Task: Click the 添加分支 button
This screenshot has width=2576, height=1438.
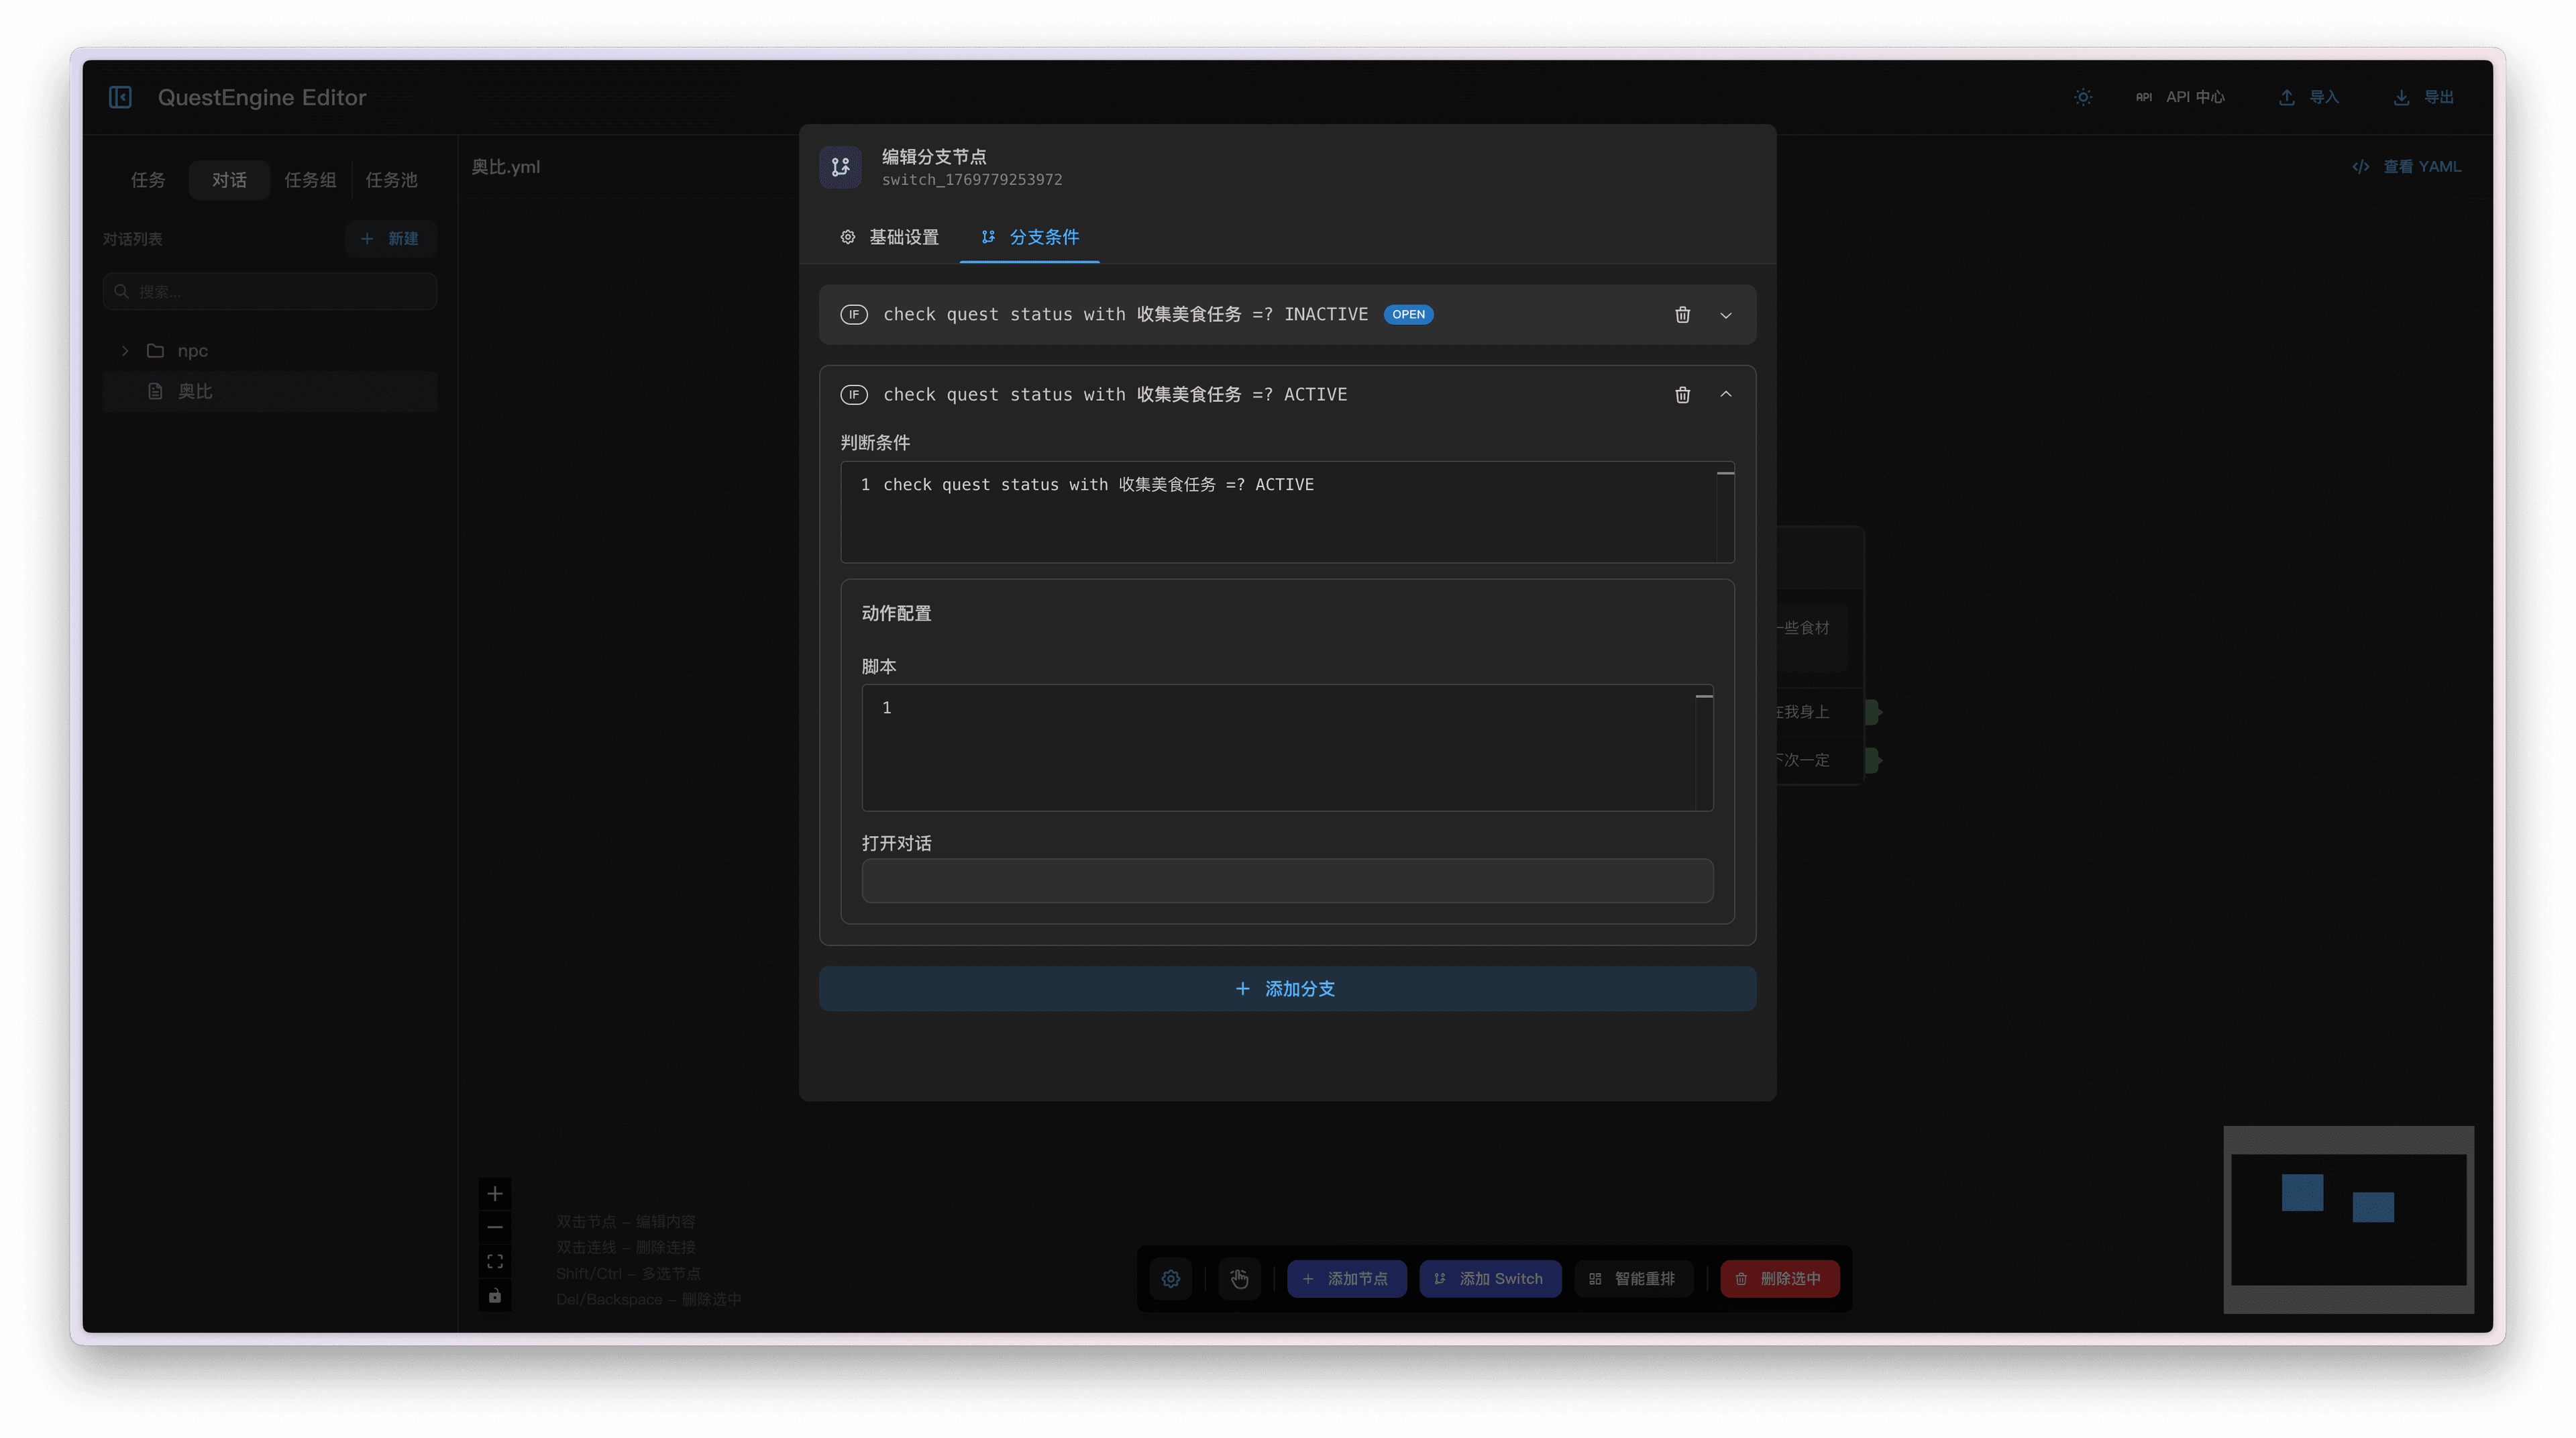Action: pos(1286,988)
